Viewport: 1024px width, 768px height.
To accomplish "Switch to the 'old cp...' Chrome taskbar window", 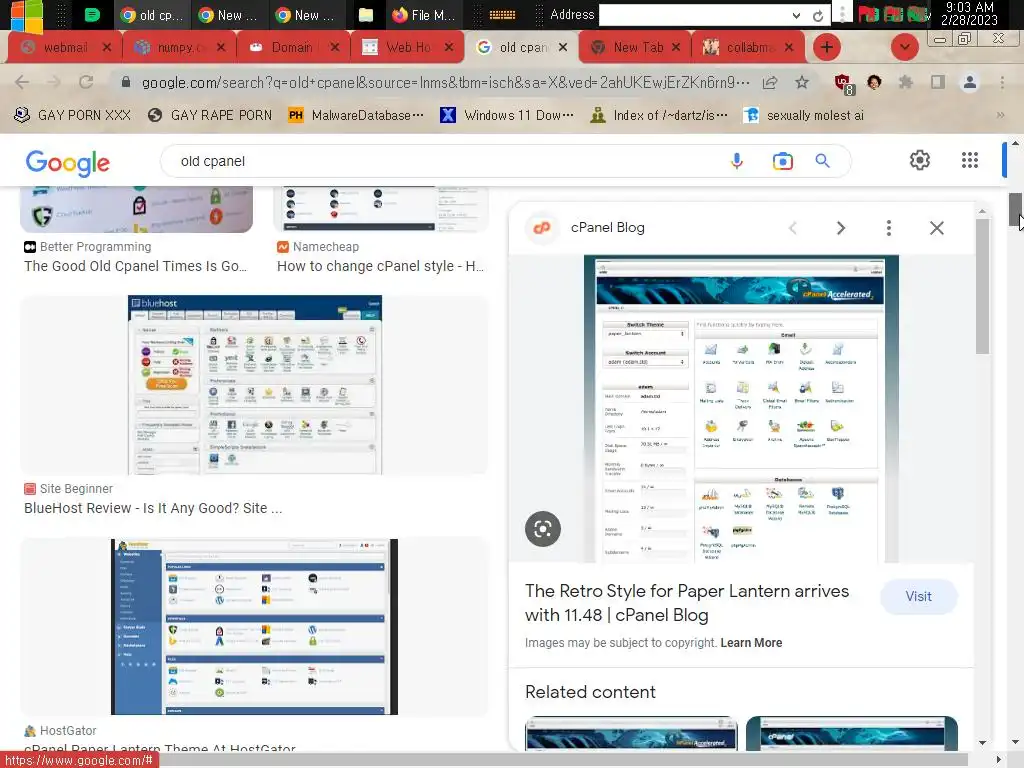I will click(x=152, y=15).
